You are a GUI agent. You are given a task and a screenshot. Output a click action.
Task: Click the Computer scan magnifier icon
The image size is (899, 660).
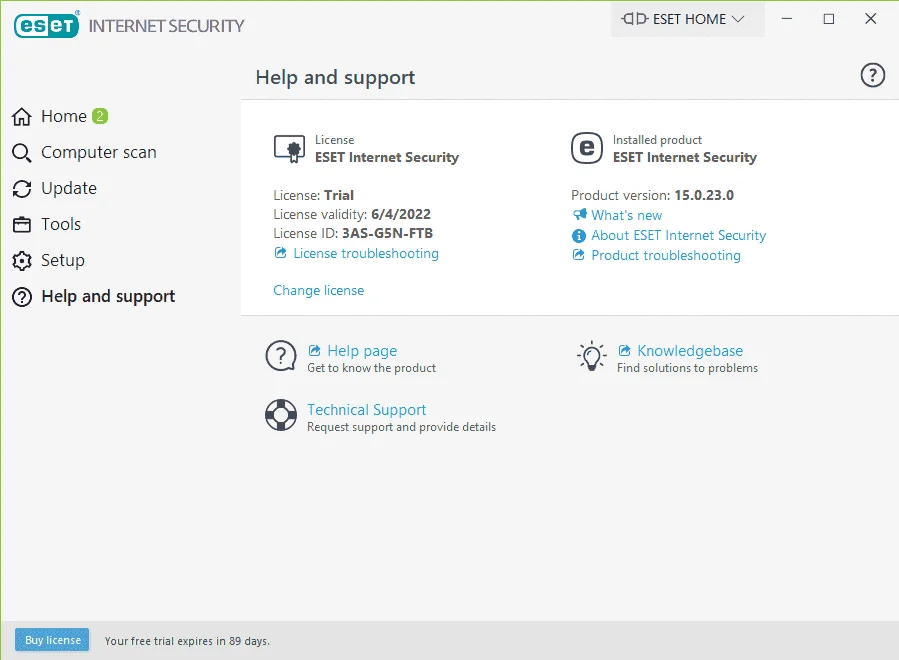pos(22,153)
